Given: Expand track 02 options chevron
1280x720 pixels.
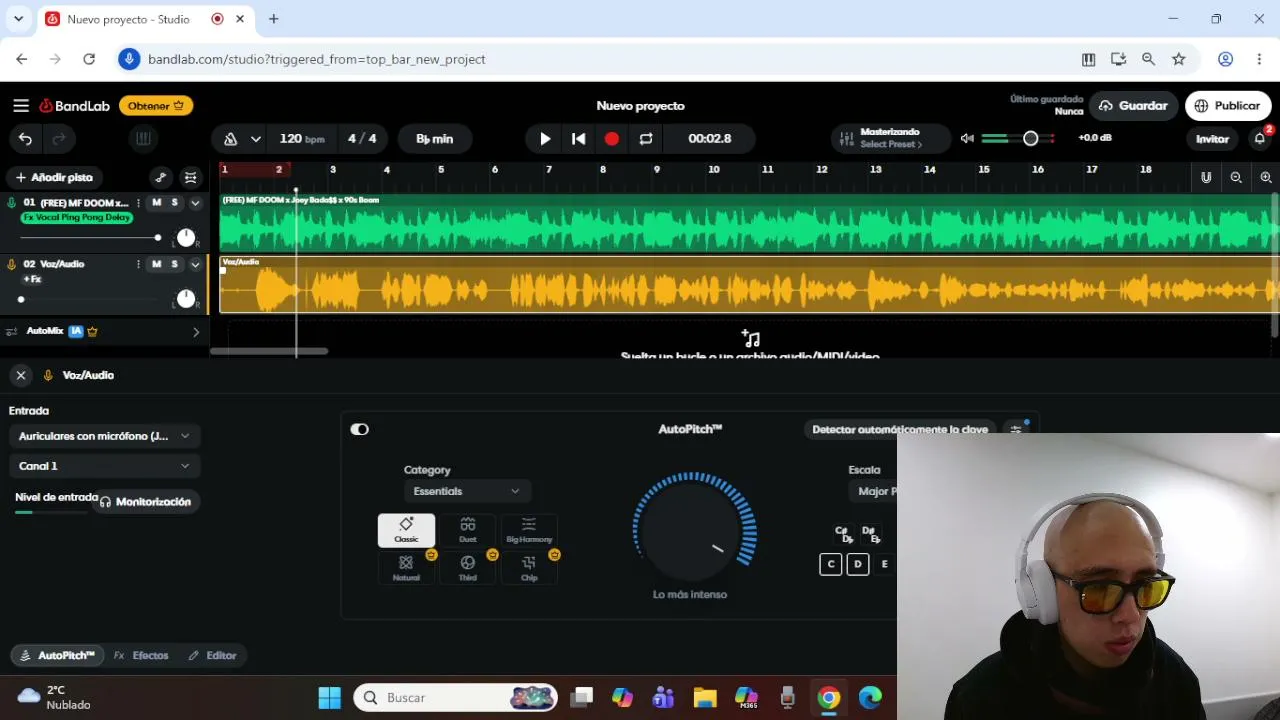Looking at the screenshot, I should tap(195, 264).
